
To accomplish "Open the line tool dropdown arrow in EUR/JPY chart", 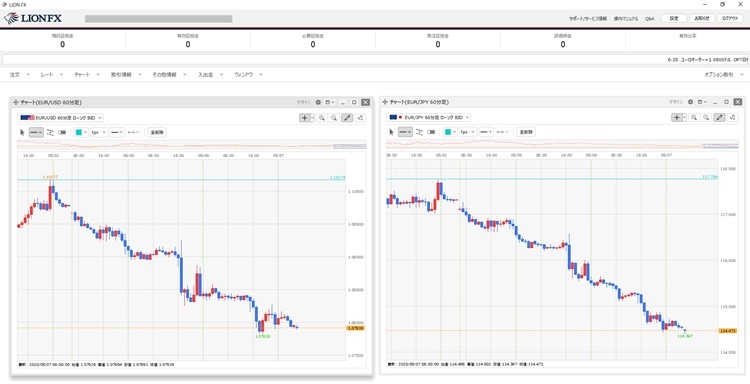I will [410, 132].
